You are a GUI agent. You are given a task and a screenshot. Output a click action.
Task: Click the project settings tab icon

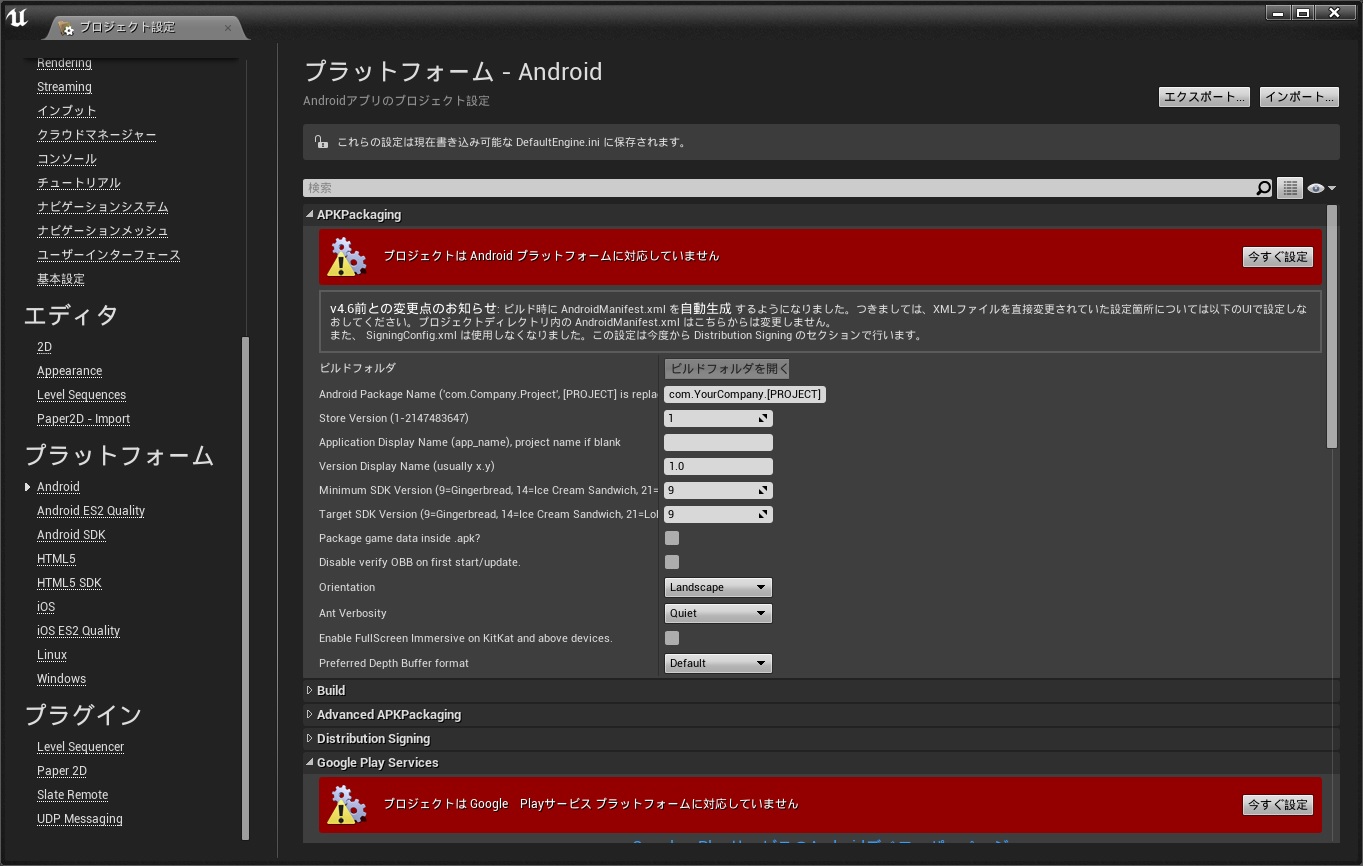[x=66, y=28]
